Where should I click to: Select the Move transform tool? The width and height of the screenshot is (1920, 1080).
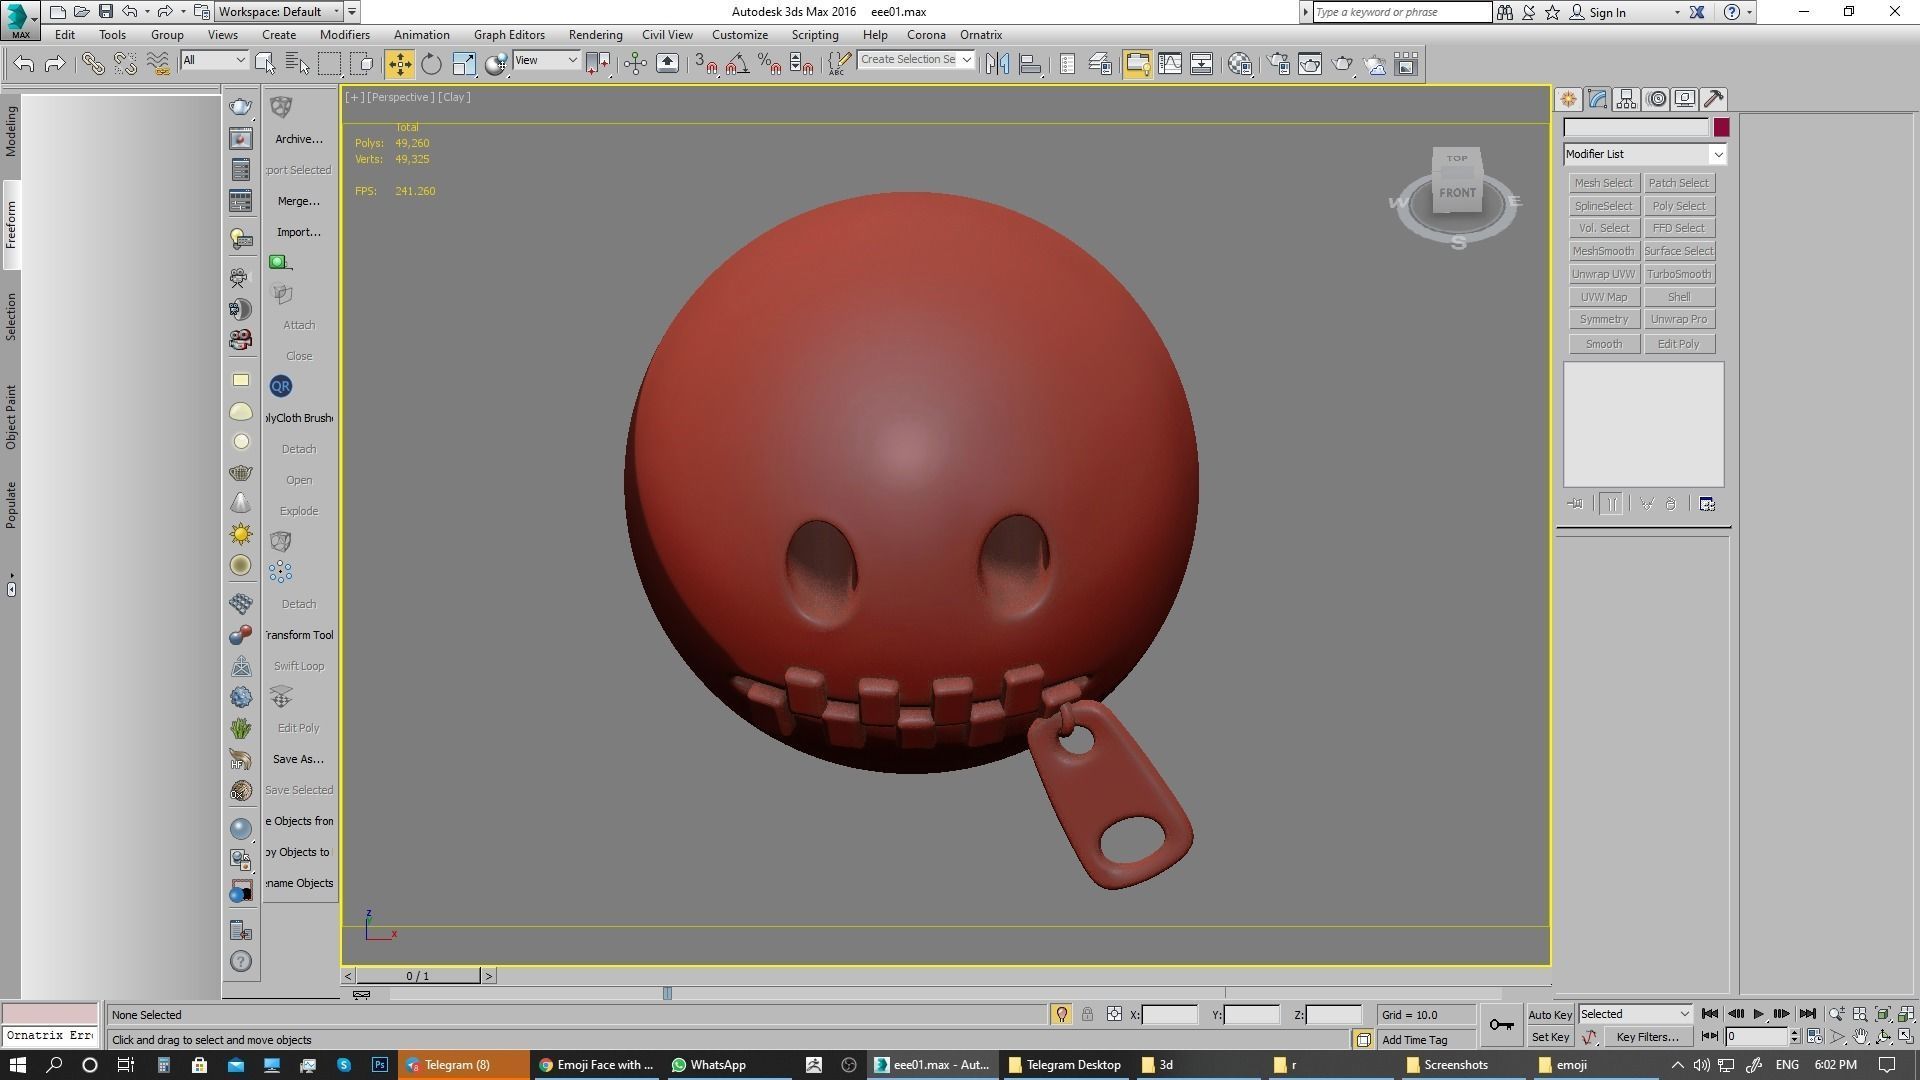pos(399,64)
